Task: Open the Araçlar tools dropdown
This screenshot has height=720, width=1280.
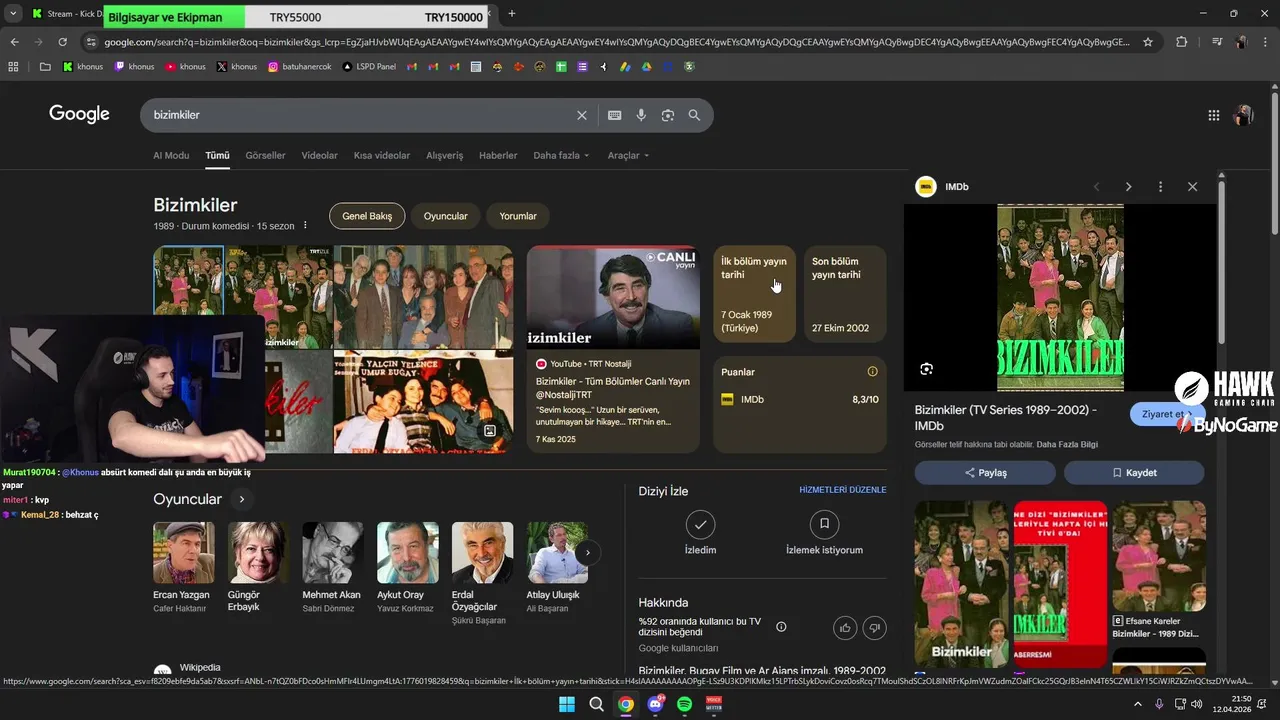Action: point(628,156)
